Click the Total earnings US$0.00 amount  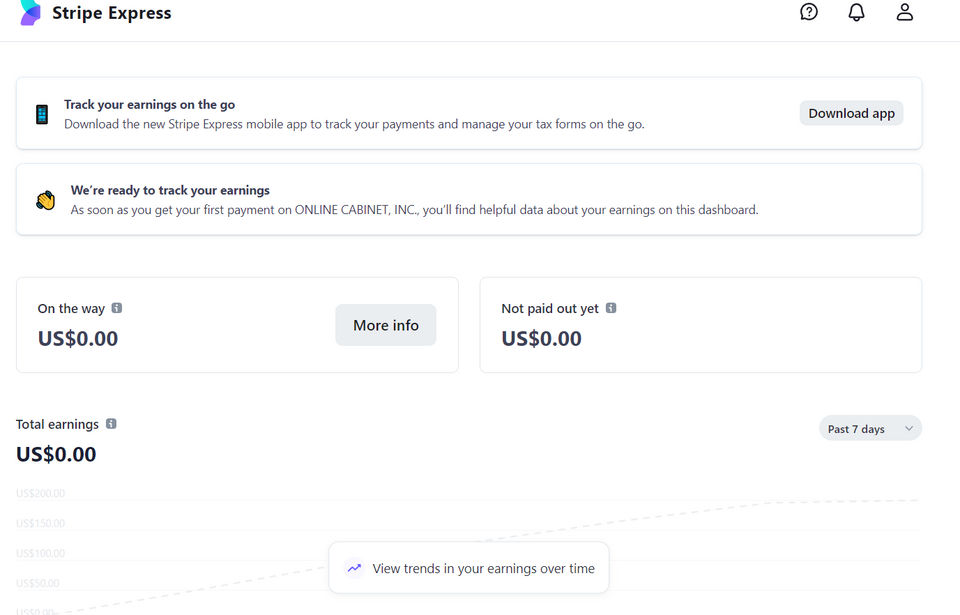(x=56, y=454)
